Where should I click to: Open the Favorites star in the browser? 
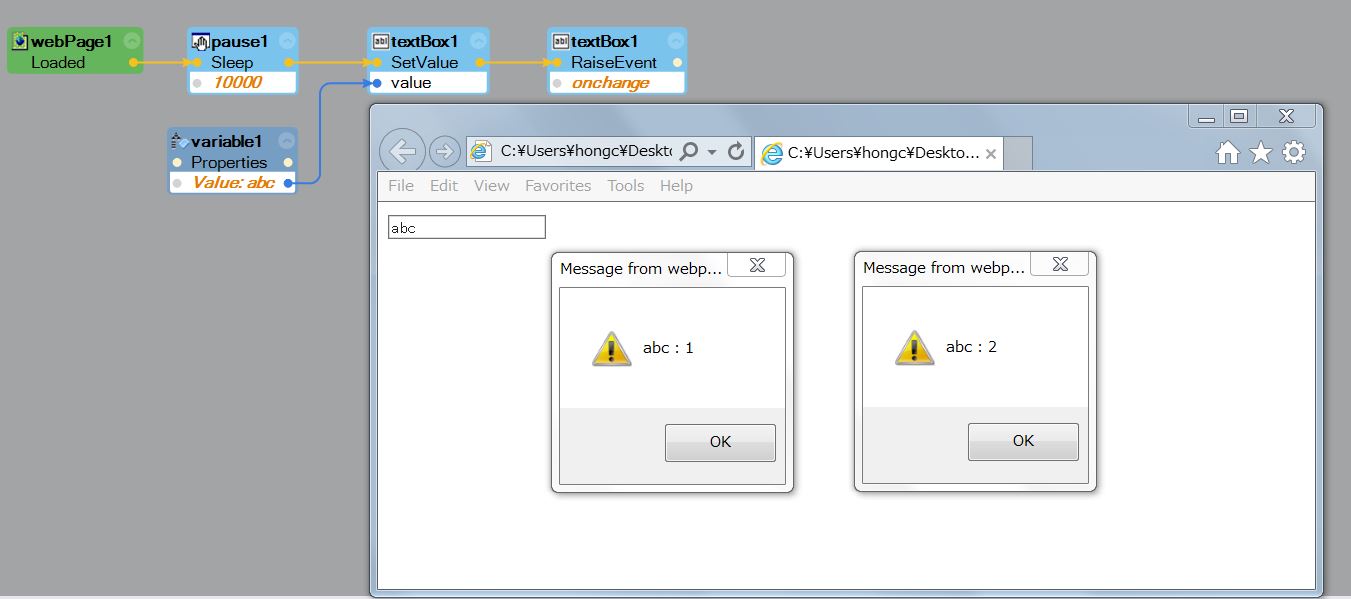point(1261,152)
